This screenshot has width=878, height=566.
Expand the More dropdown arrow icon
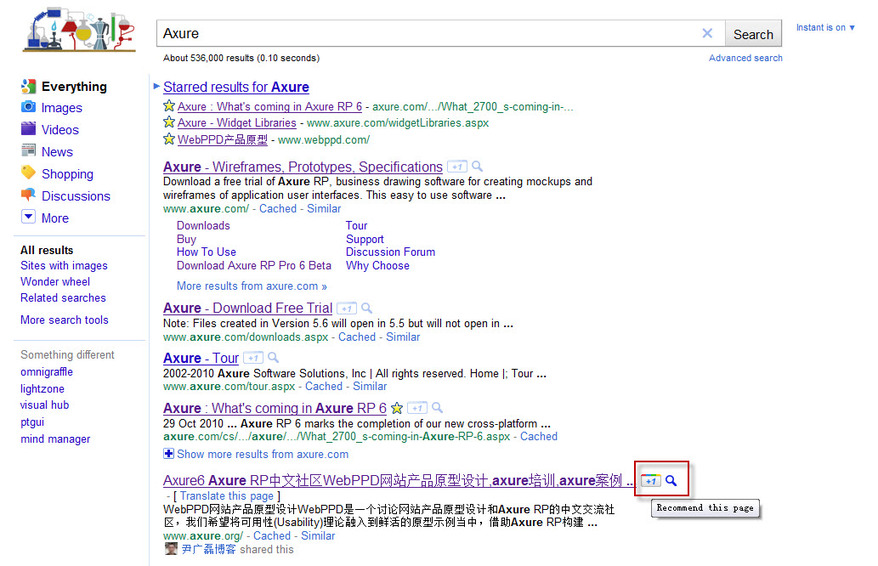pos(29,217)
